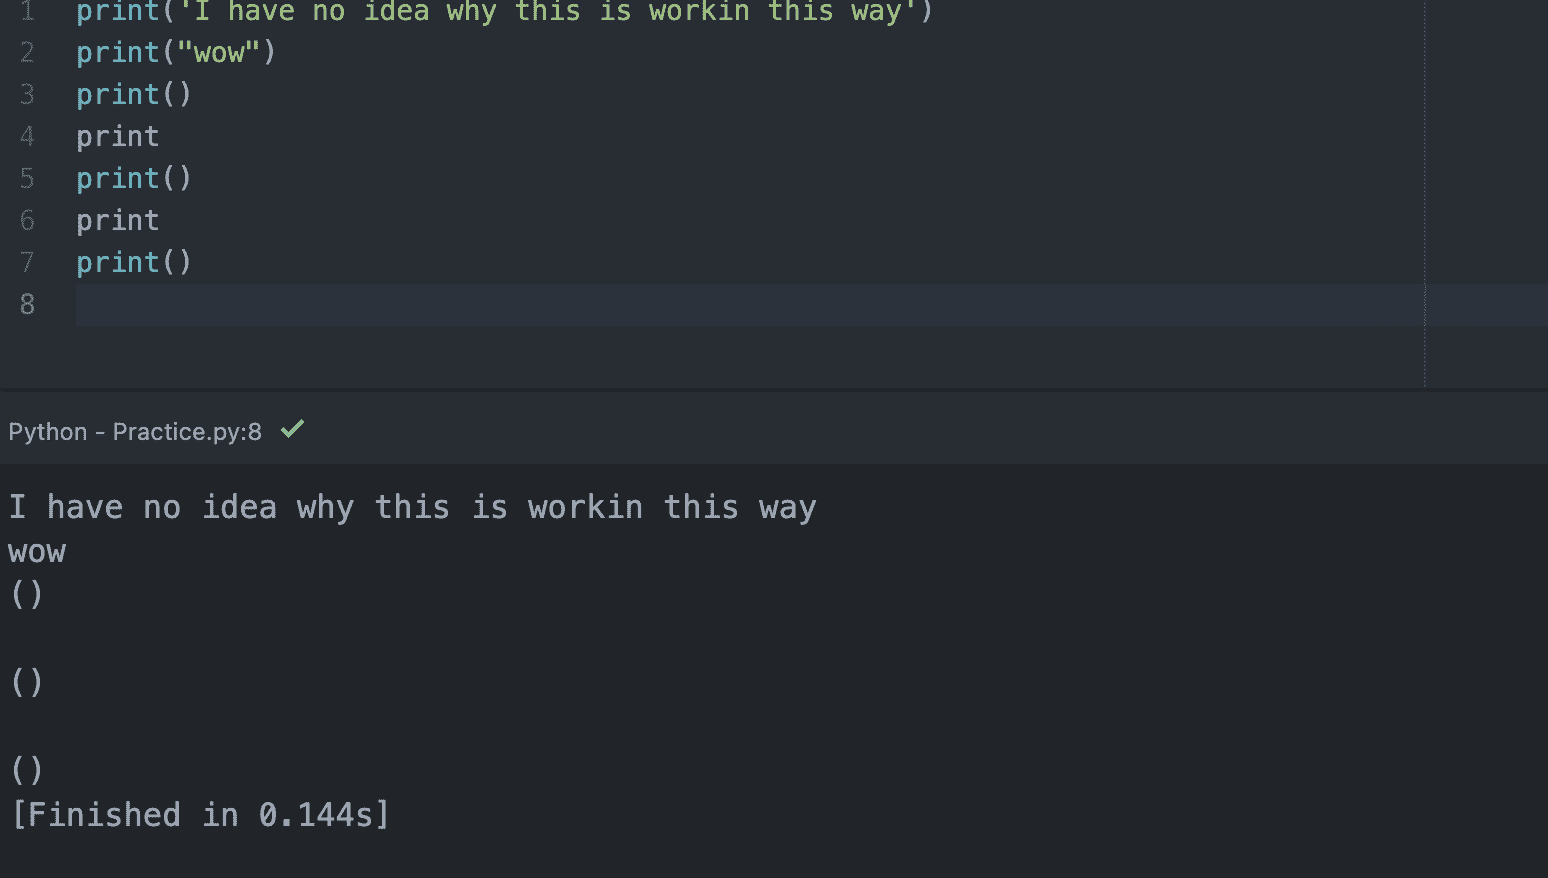Screen dimensions: 1548x878
Task: Click the "wow" line in the output
Action: [37, 552]
